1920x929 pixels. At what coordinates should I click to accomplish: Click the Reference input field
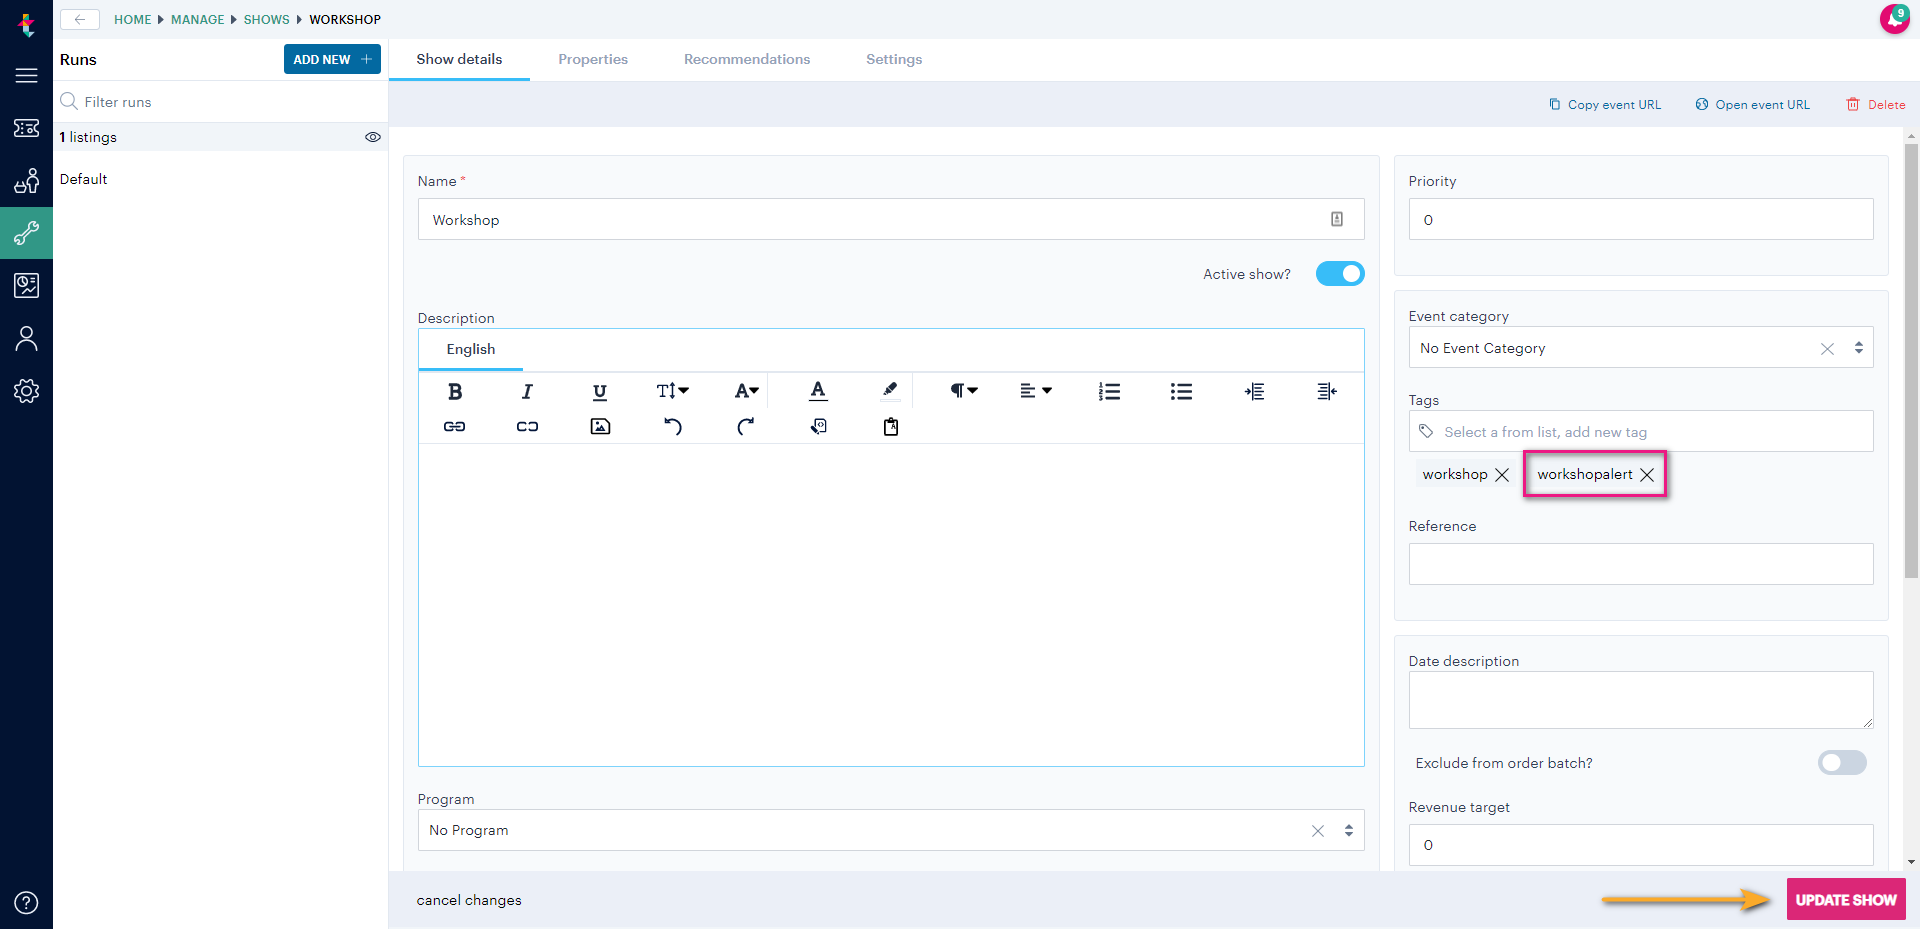(1640, 564)
